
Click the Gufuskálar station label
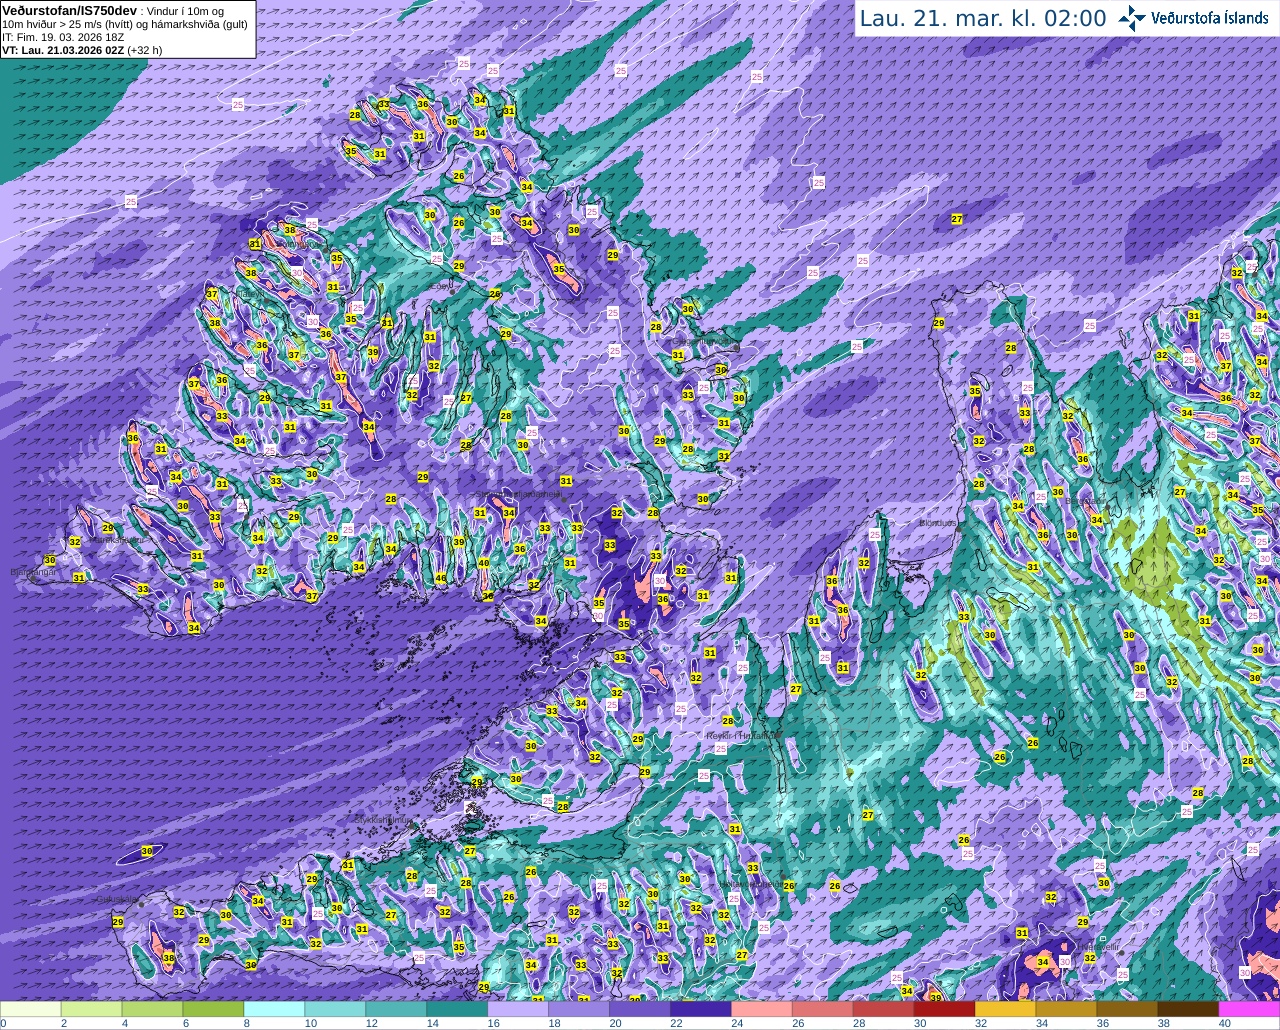(116, 899)
